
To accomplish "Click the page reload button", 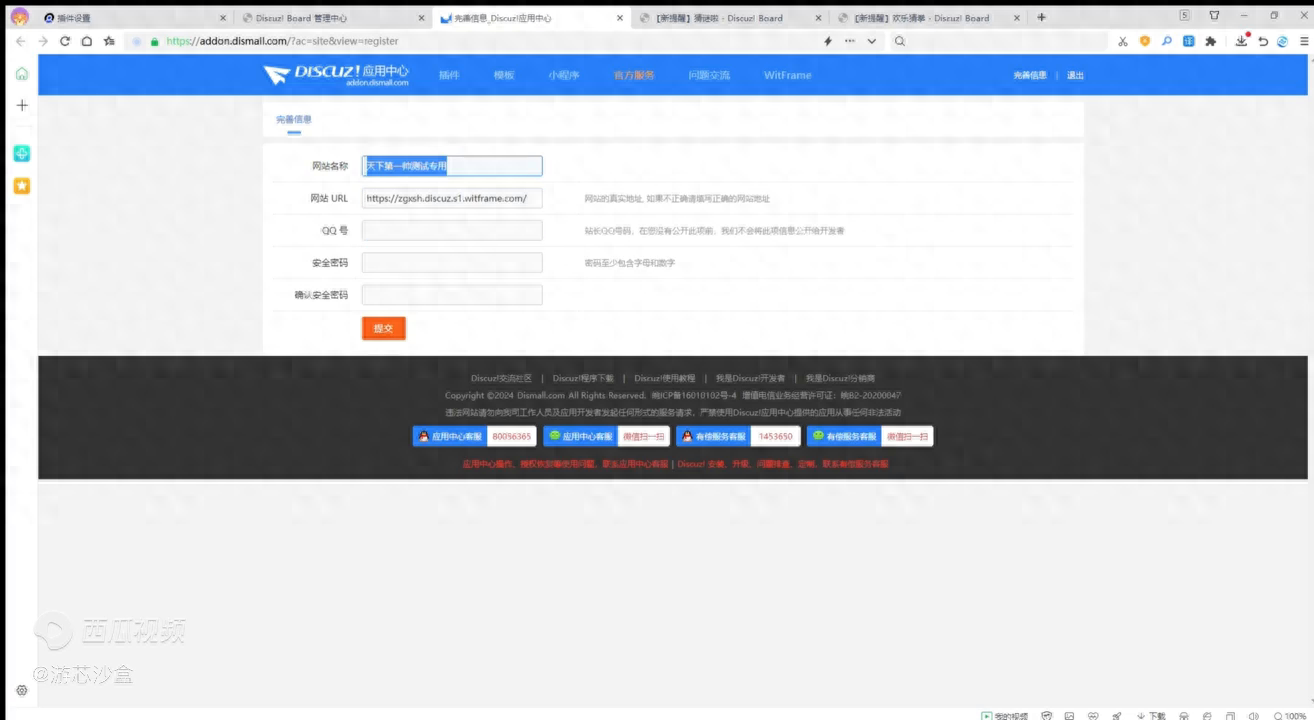I will 65,41.
